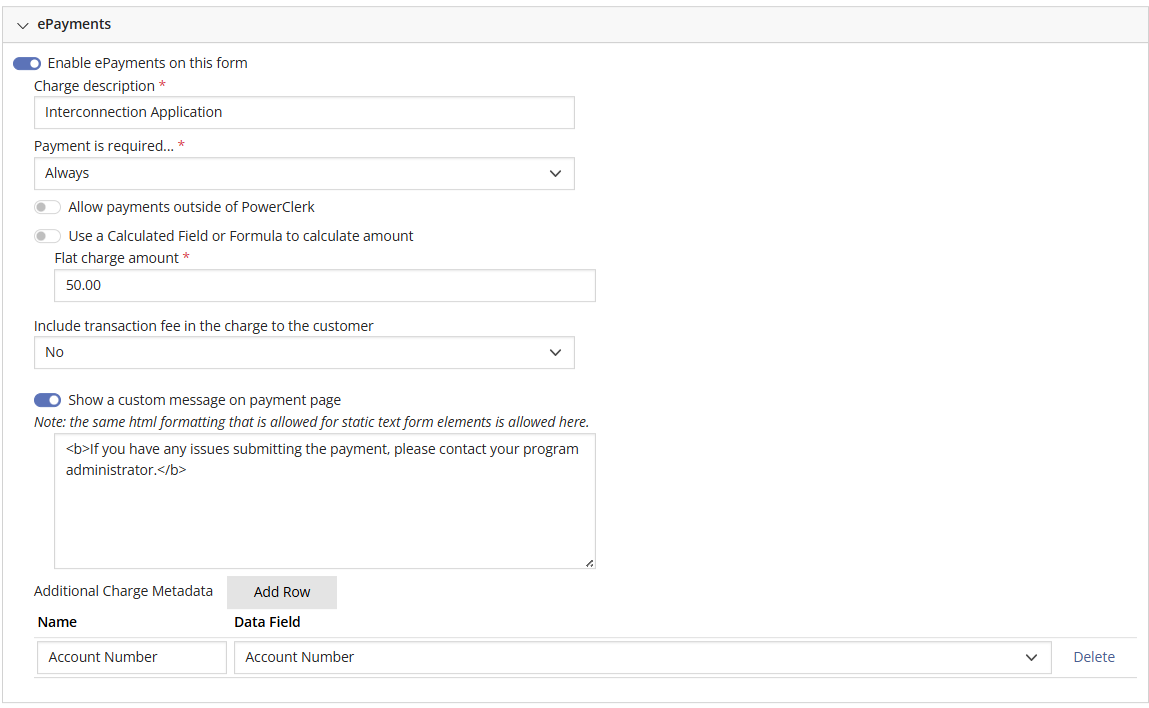
Task: Toggle Enable ePayments on this form
Action: pyautogui.click(x=26, y=62)
